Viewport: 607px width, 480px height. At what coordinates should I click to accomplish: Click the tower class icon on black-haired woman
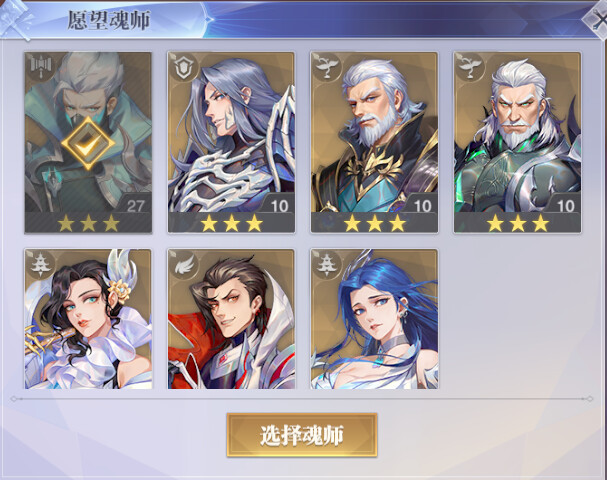coord(40,264)
